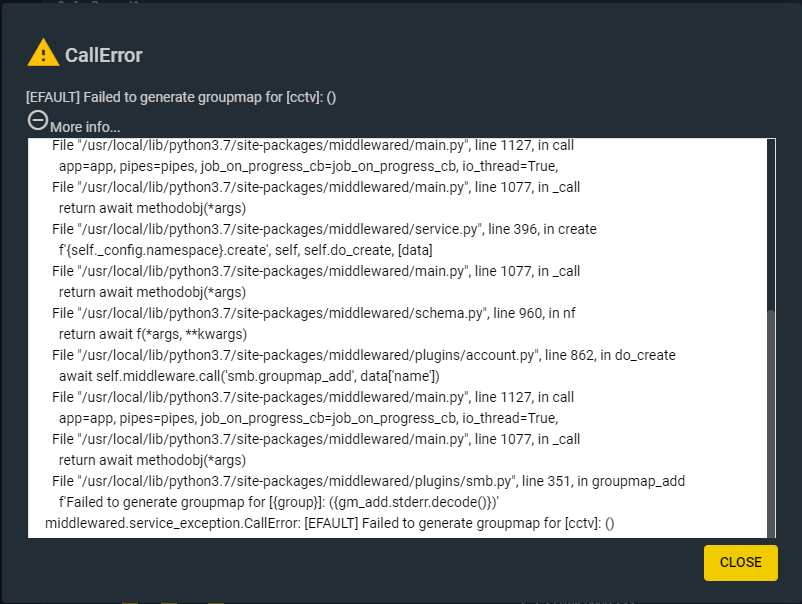Click the yellow warning triangle icon
Screen dimensions: 802x604
pyautogui.click(x=43, y=53)
